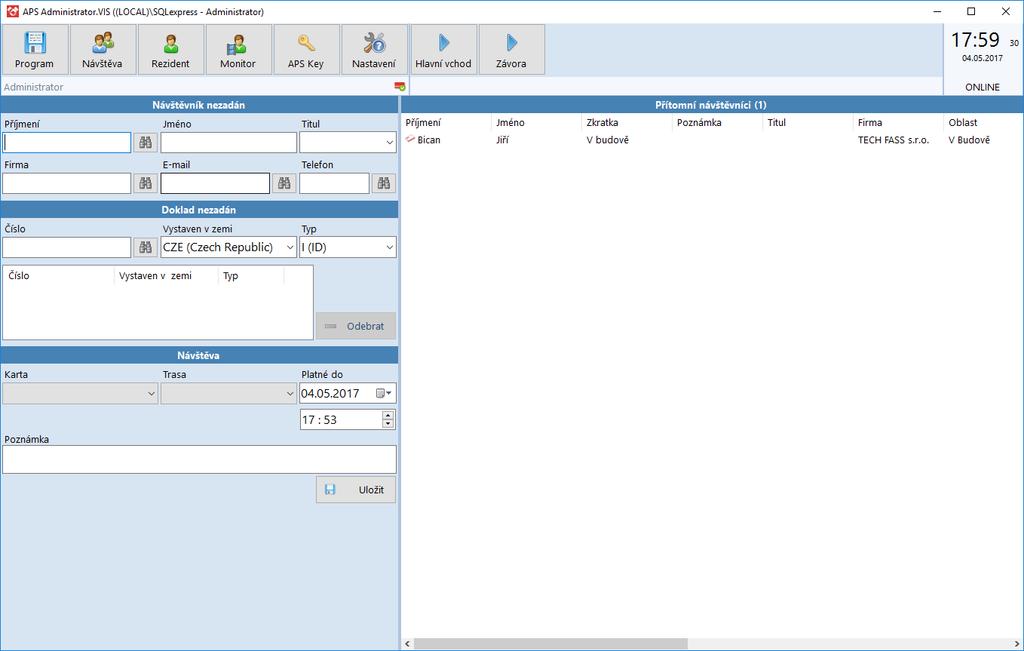Open Nastavení settings button
The height and width of the screenshot is (651, 1024).
(x=374, y=50)
